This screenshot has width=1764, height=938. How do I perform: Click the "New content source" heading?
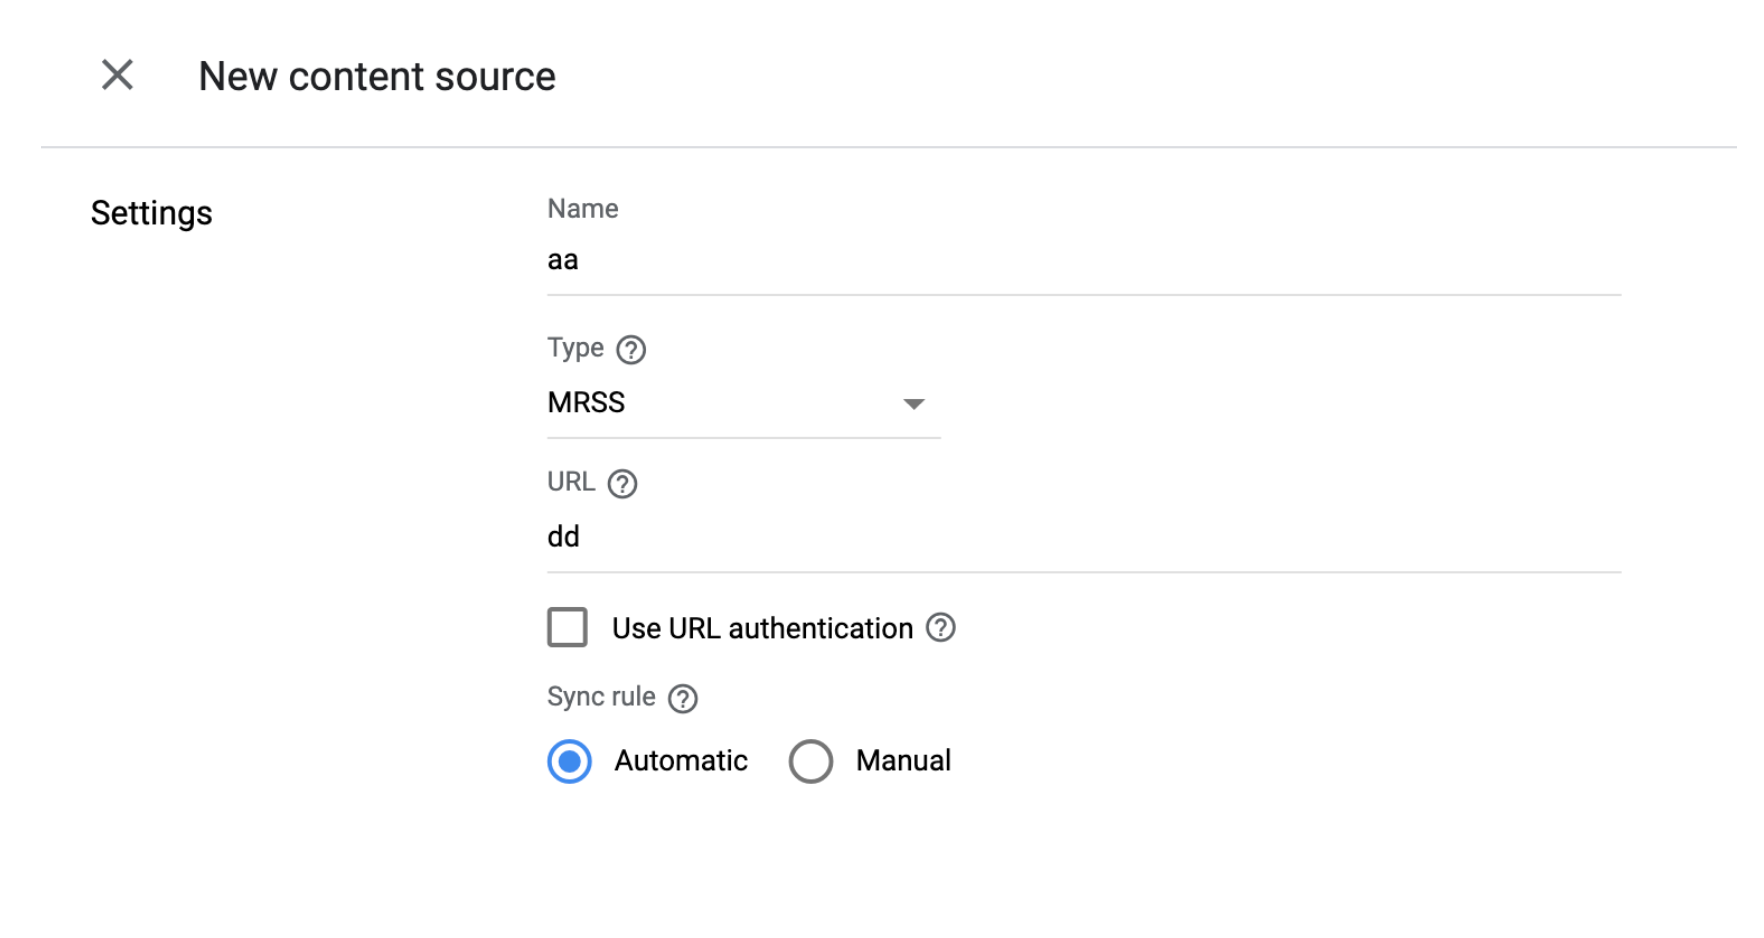(x=377, y=77)
